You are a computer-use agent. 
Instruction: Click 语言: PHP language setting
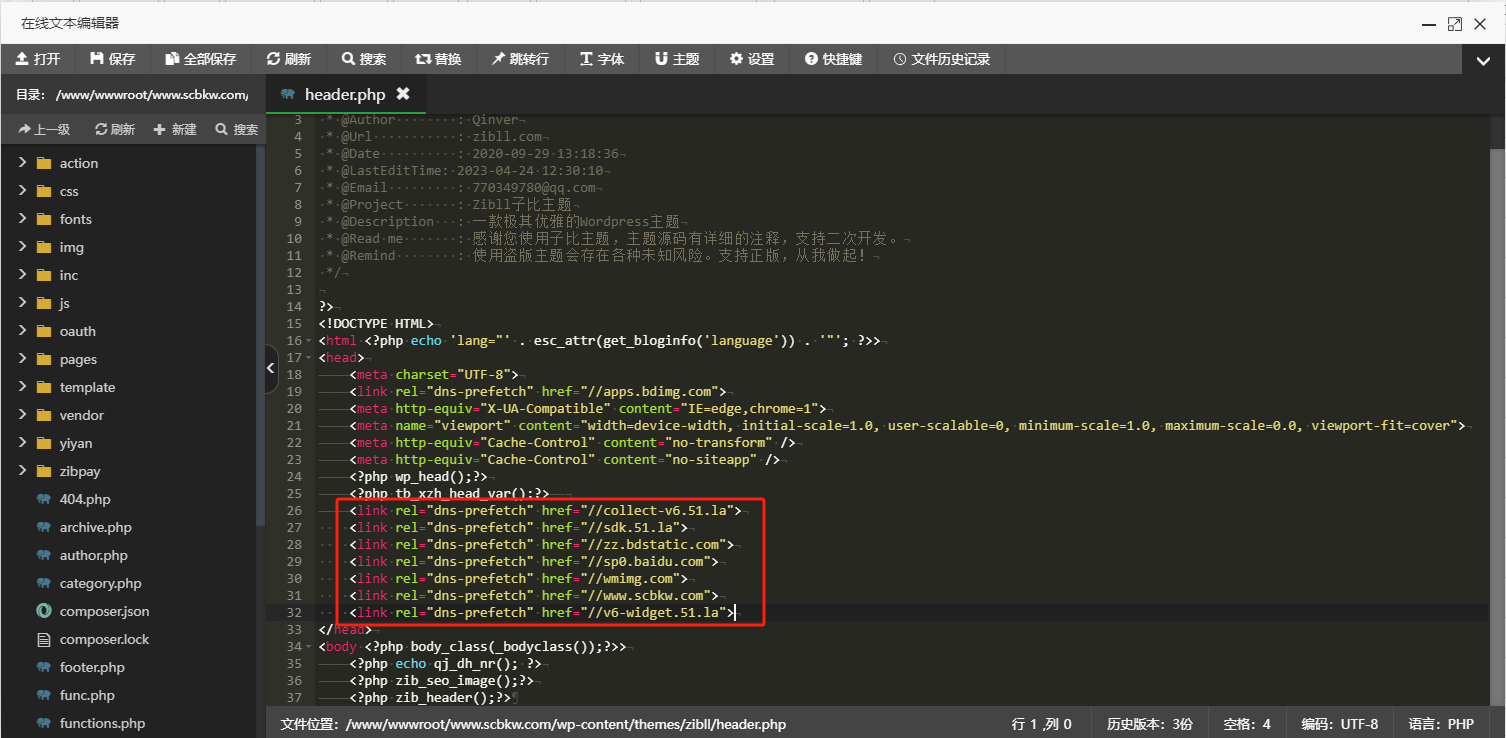coord(1441,724)
